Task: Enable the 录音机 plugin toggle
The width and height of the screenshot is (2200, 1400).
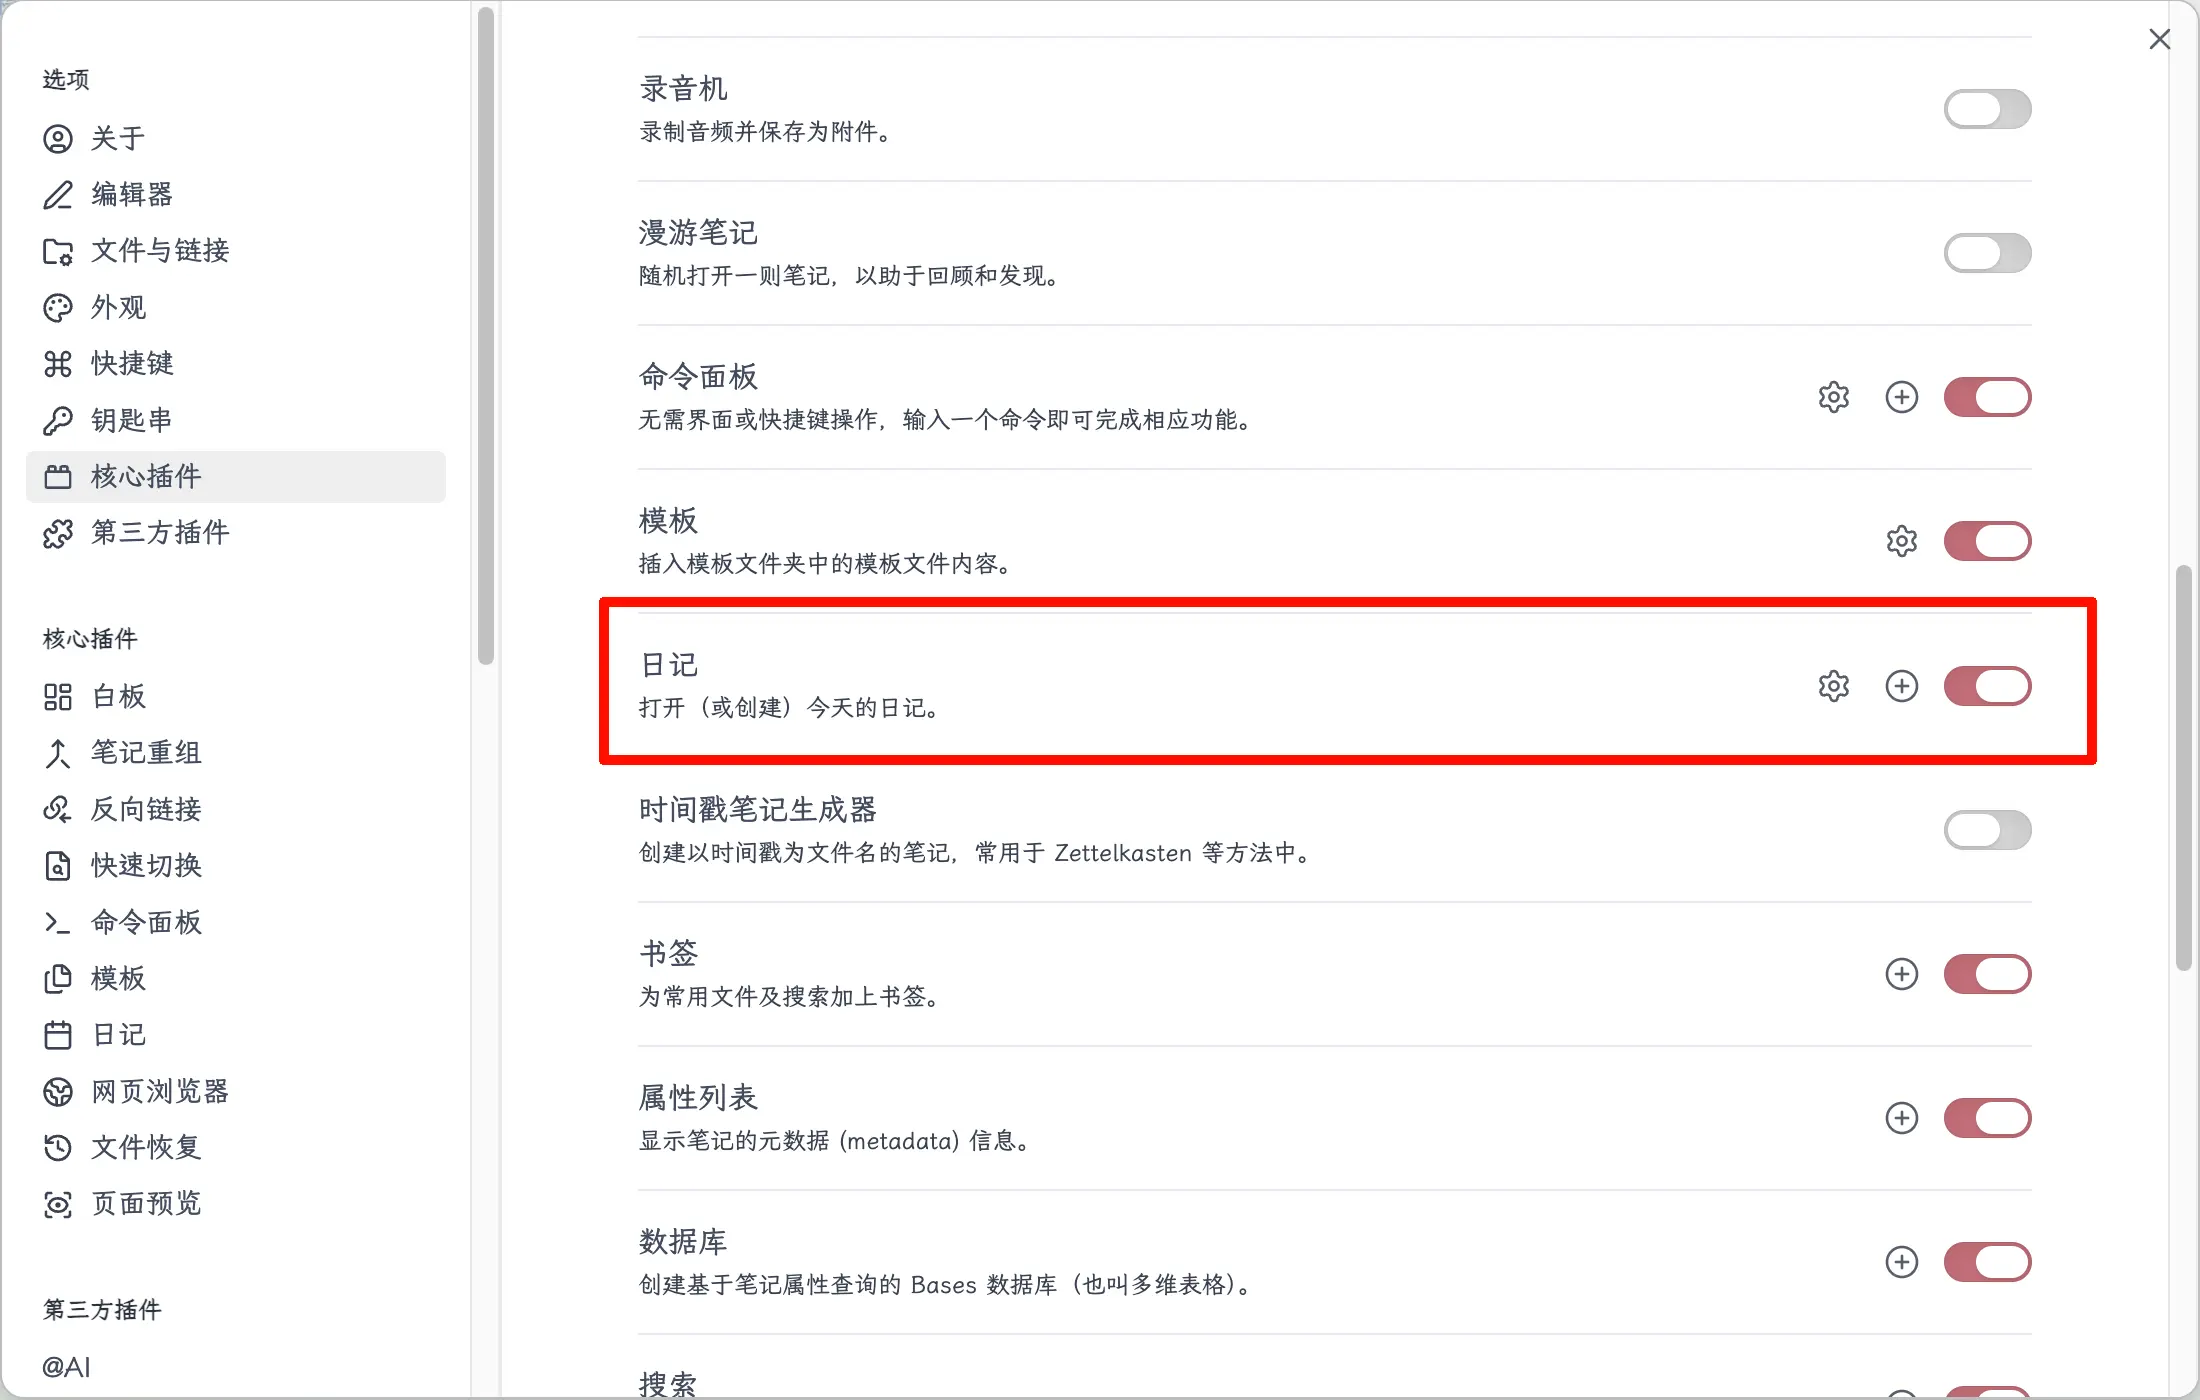Action: tap(1987, 109)
